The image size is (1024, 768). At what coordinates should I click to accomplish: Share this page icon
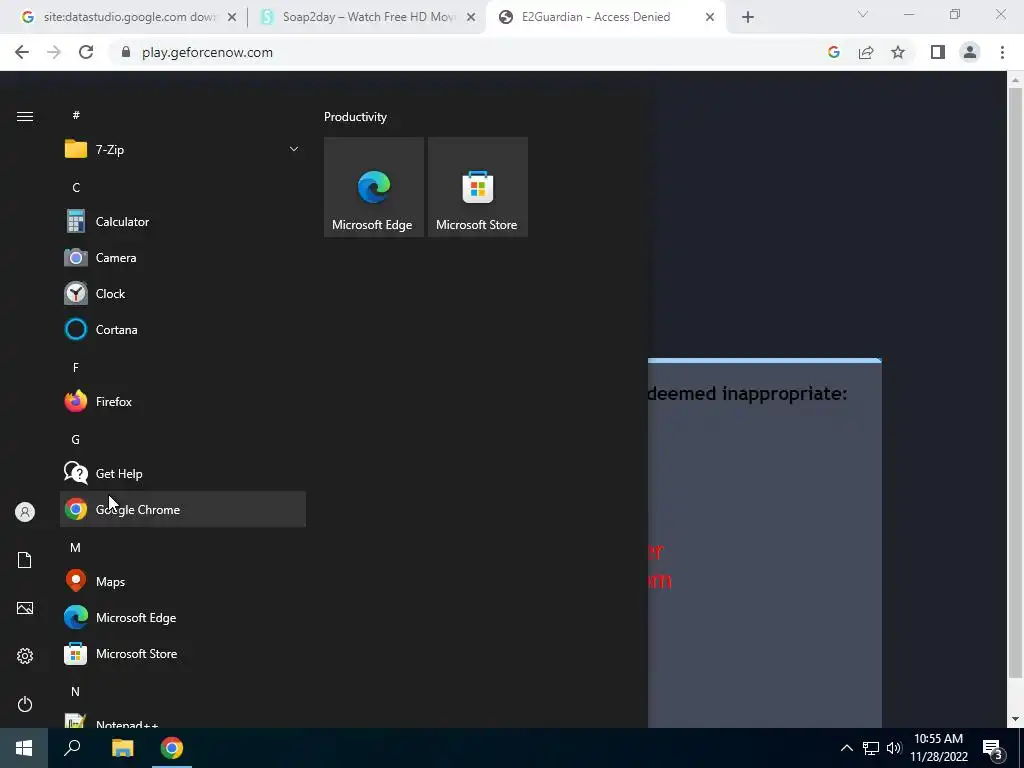[866, 52]
